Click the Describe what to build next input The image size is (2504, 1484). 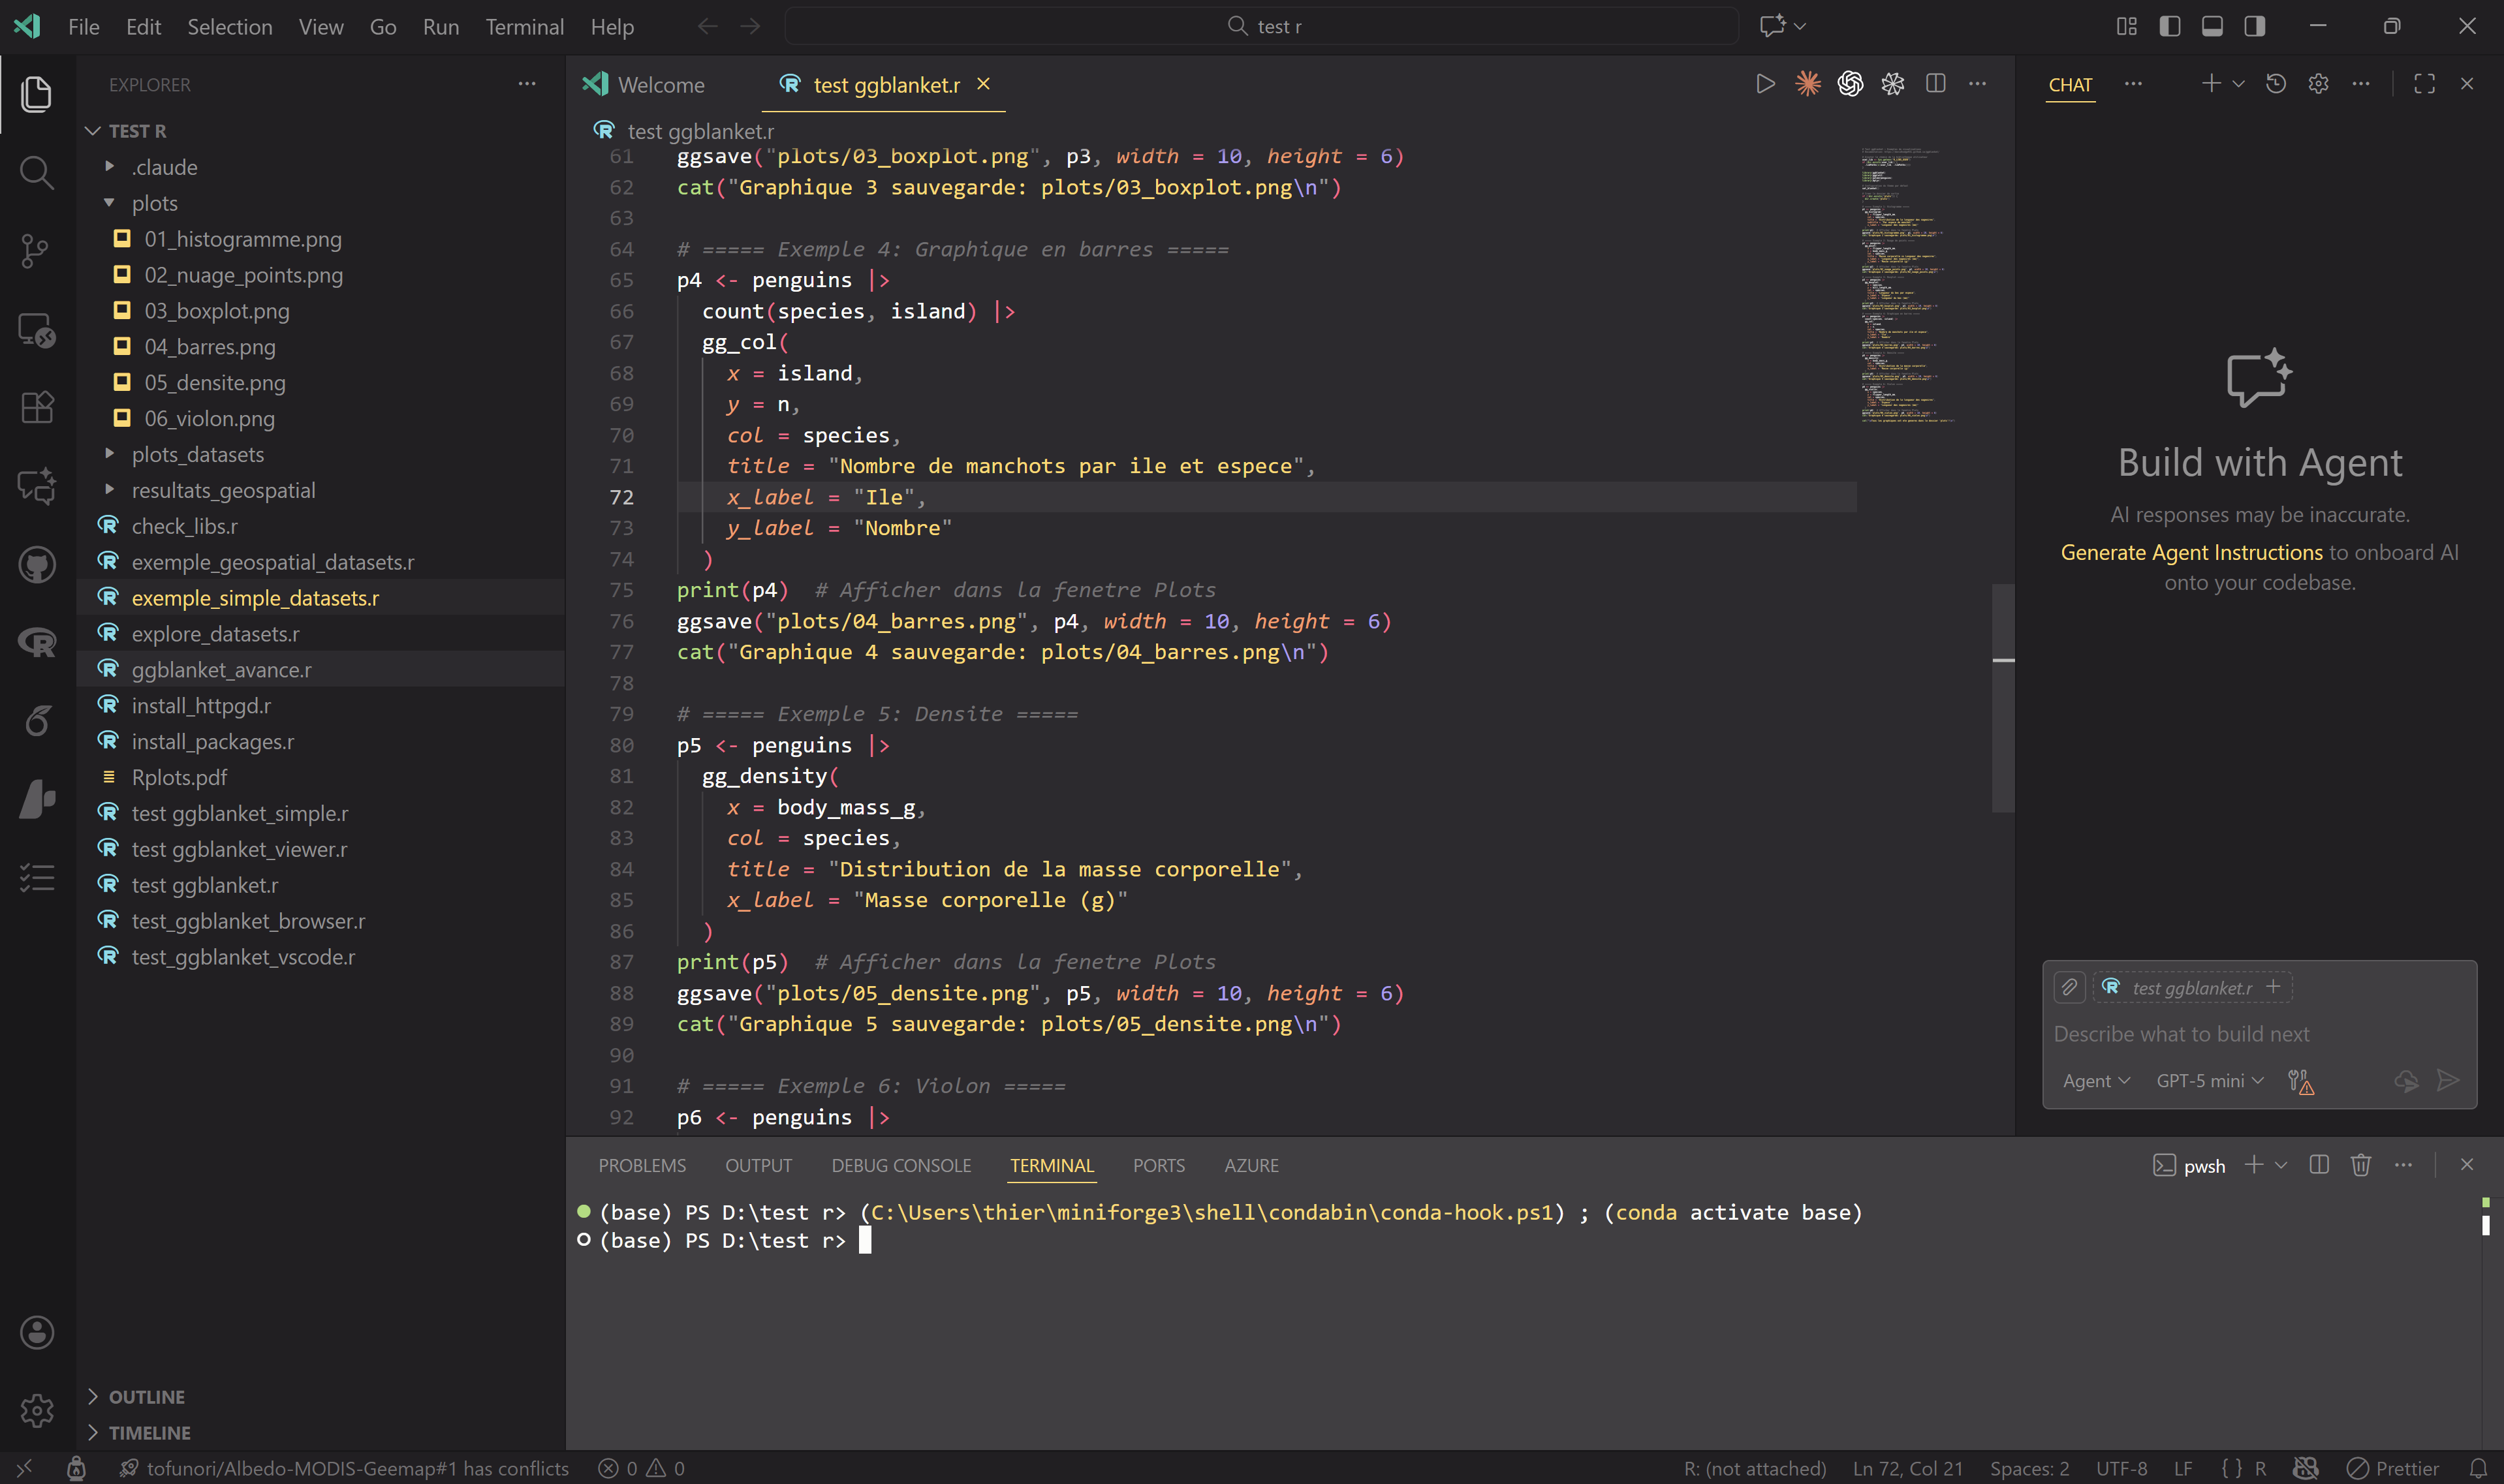click(2181, 1033)
